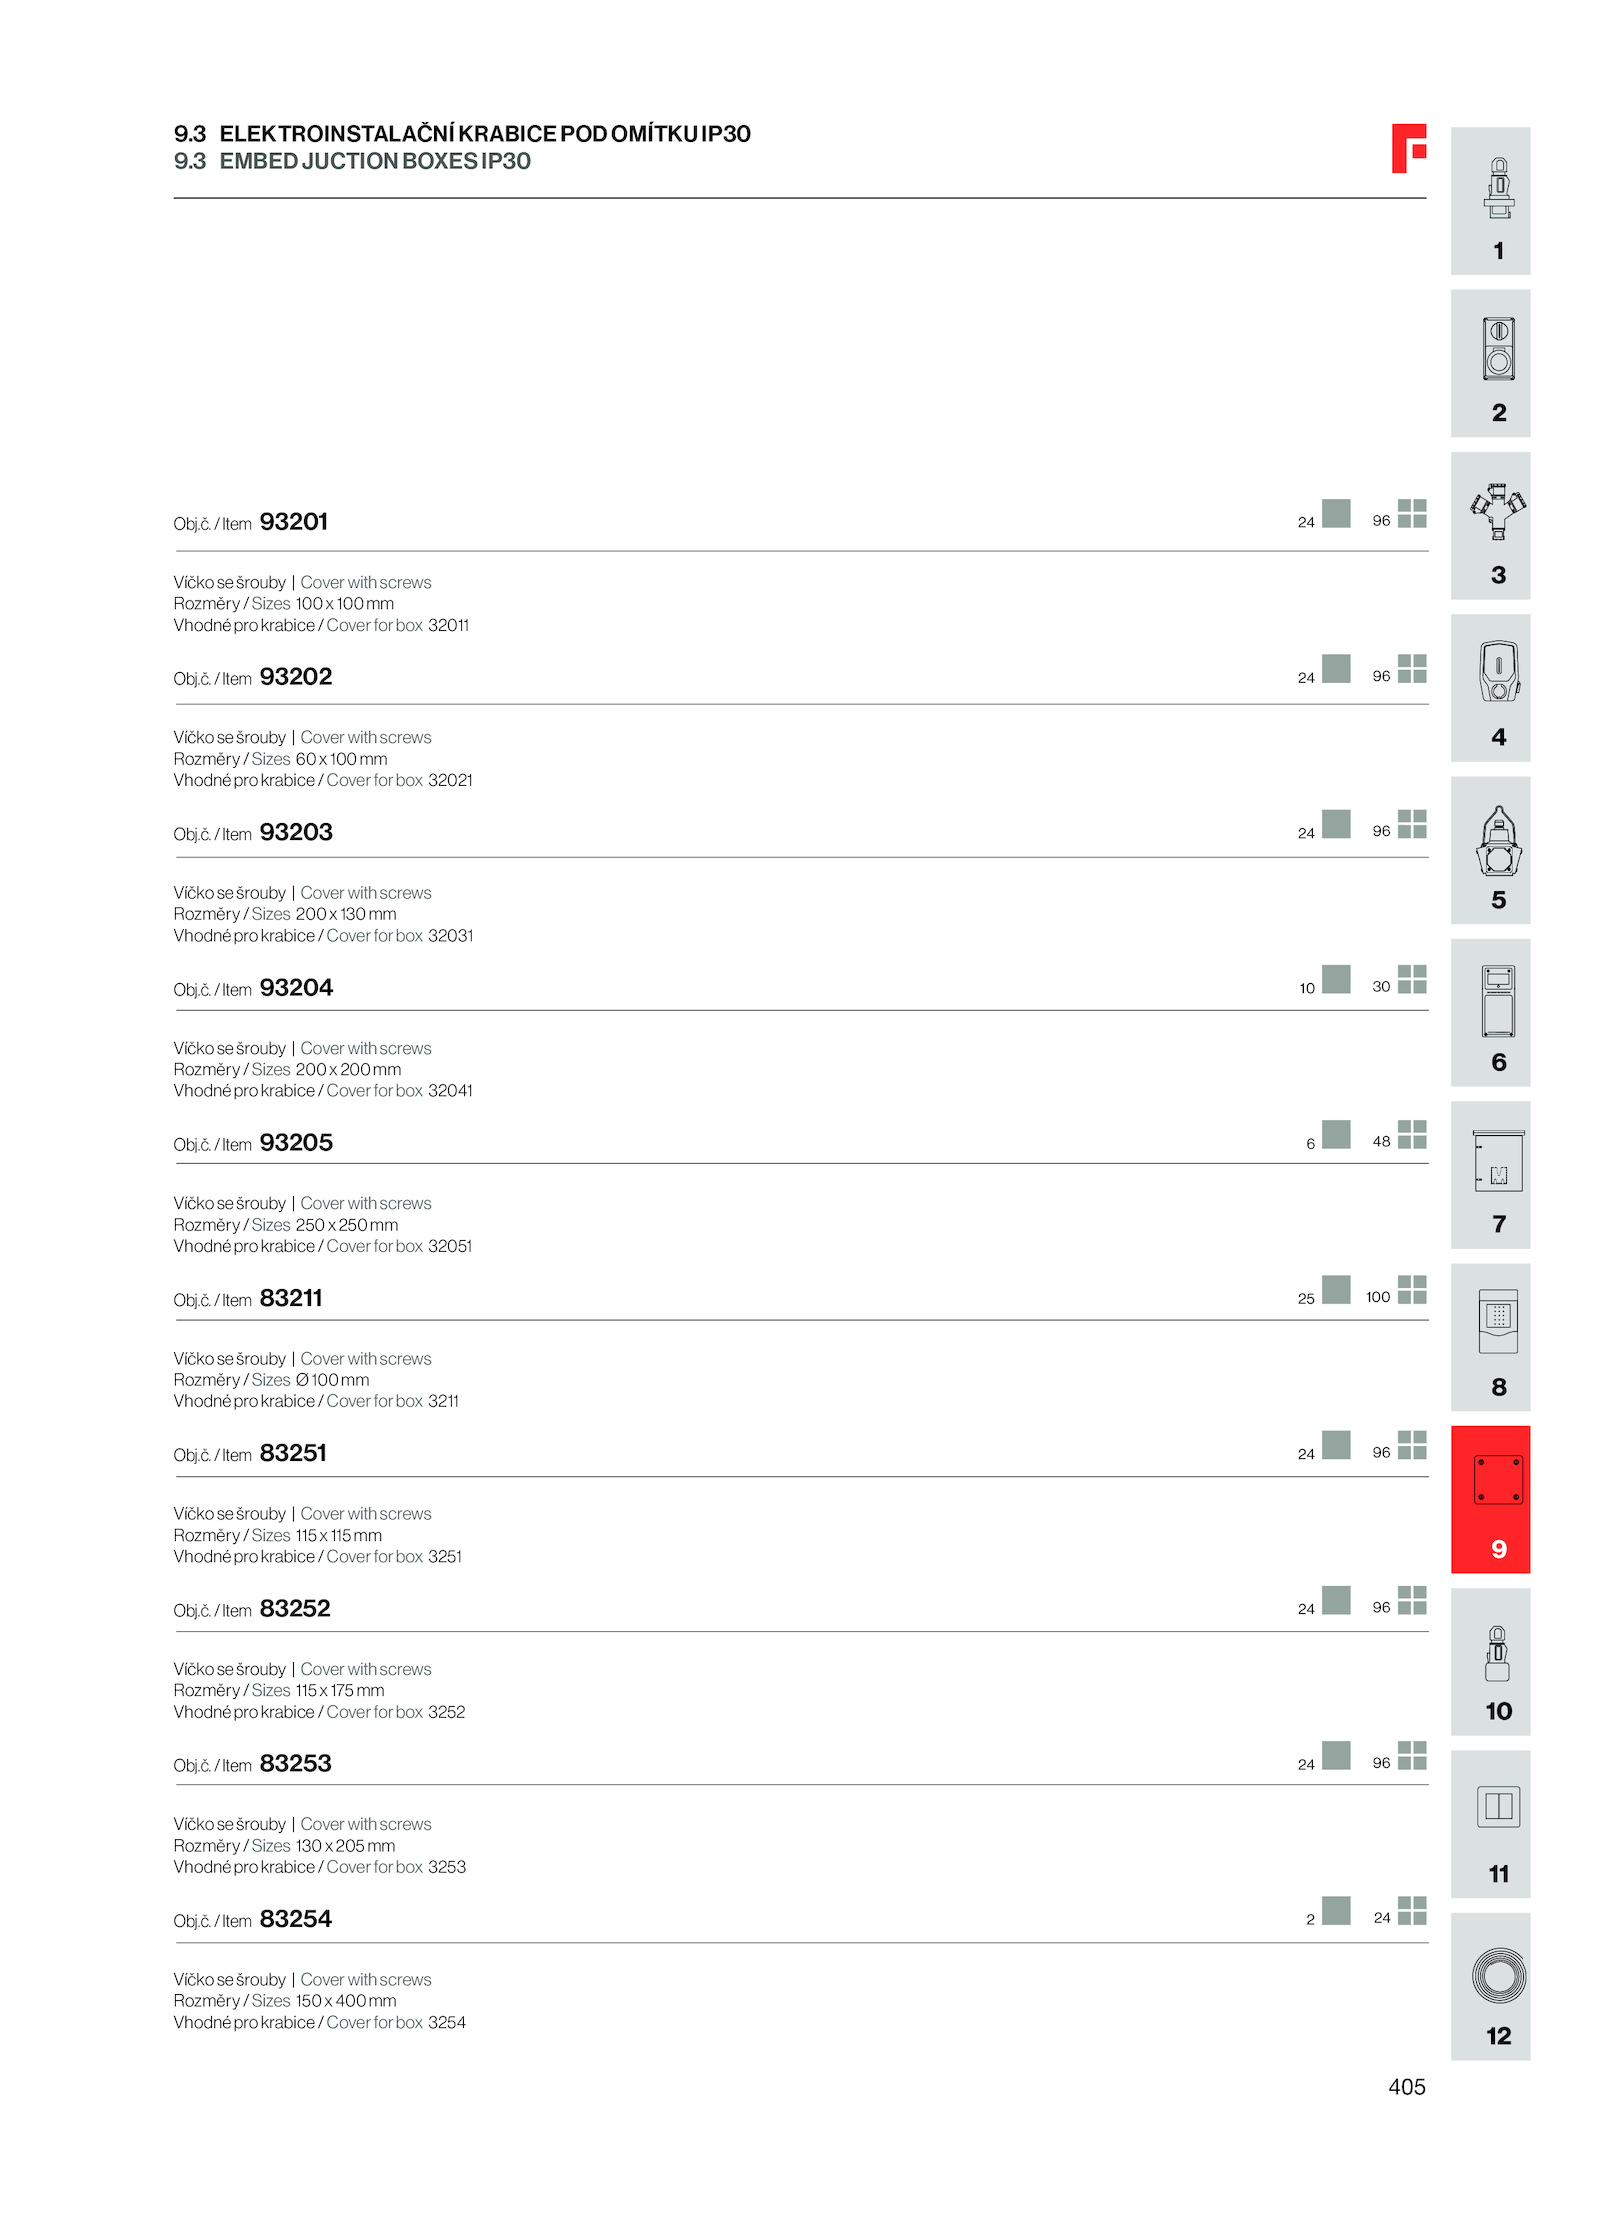Screen dimensions: 1600x2220
Task: Jump to section 10 connector tab
Action: pos(1490,1661)
